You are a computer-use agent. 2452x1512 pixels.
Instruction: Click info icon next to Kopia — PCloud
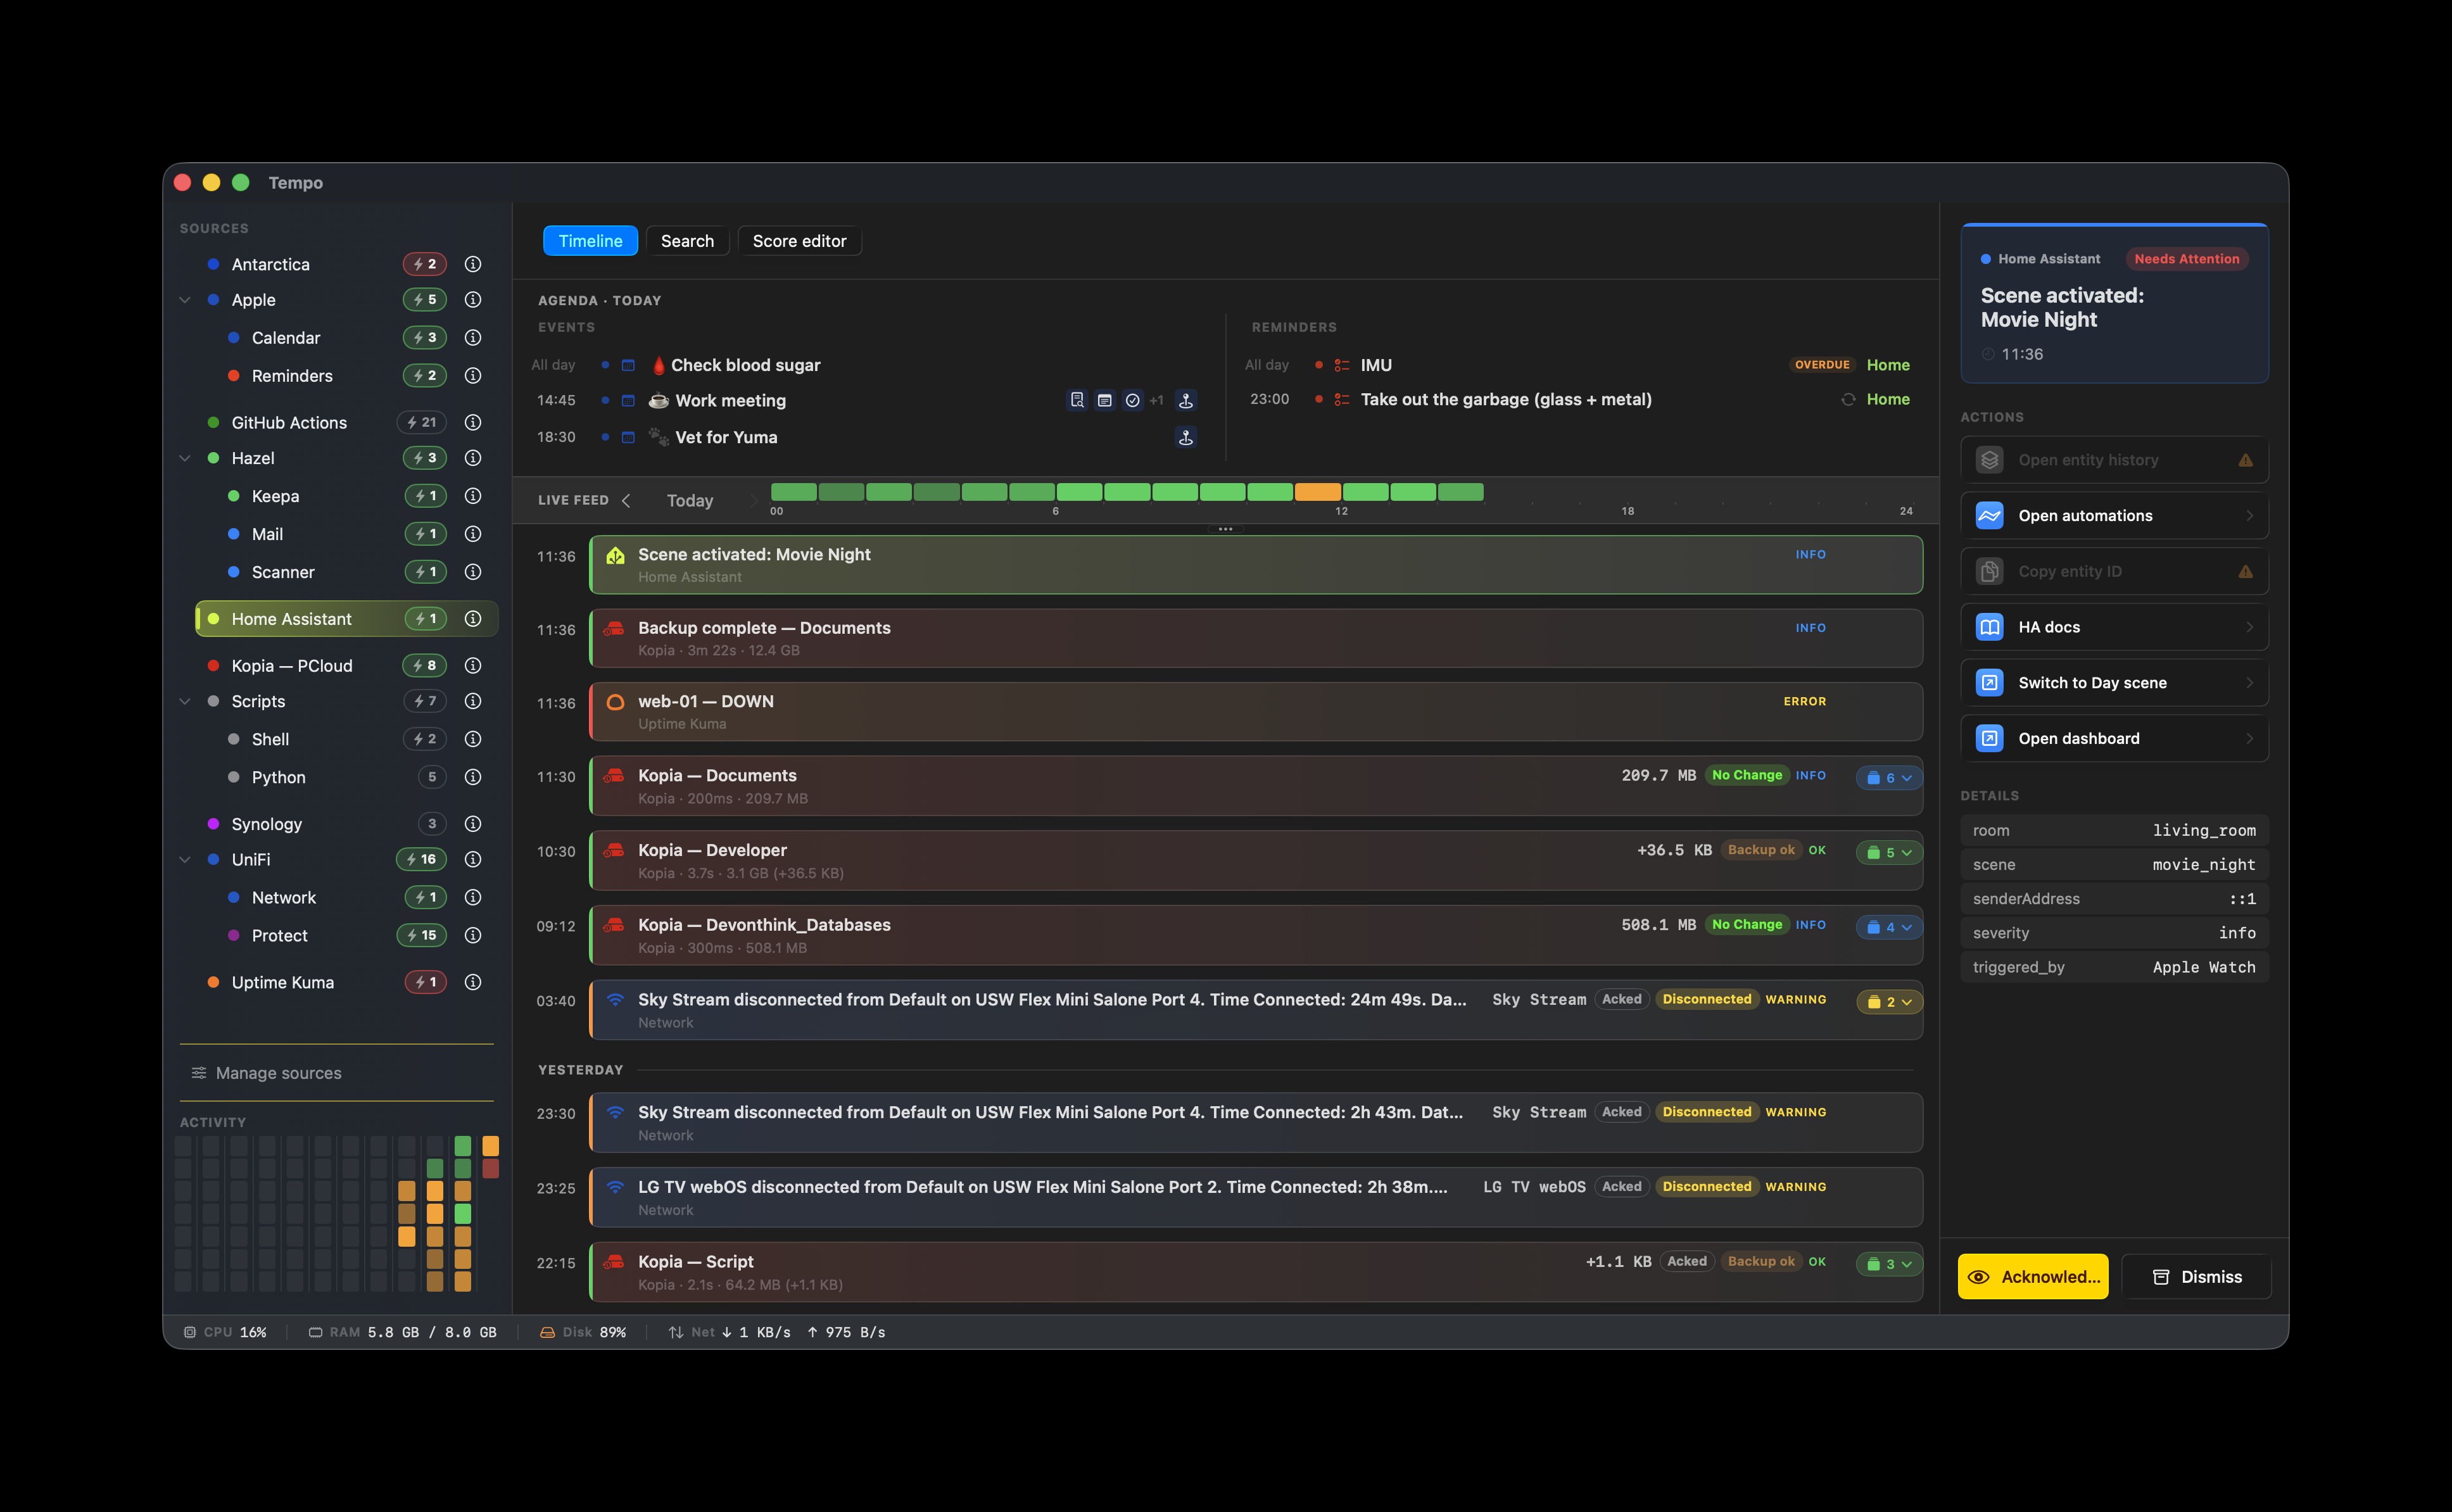point(473,665)
